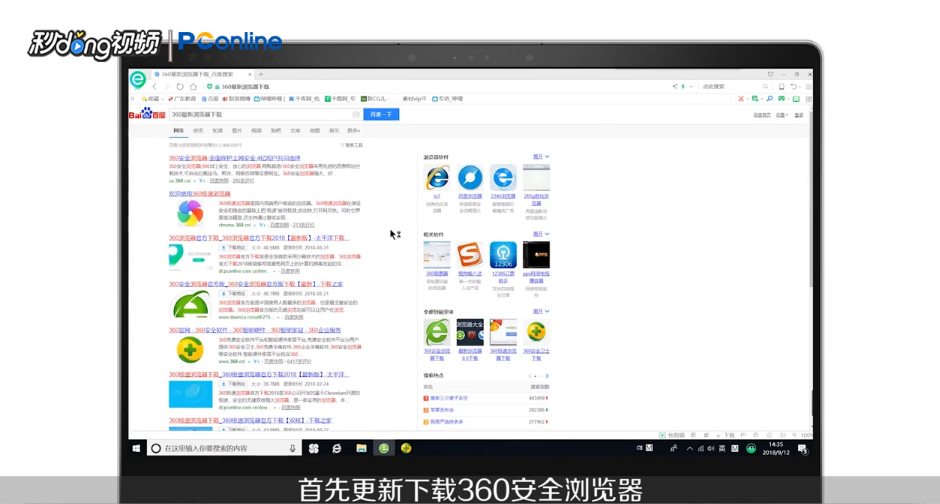
Task: Click the Cortana microphone icon
Action: [293, 448]
